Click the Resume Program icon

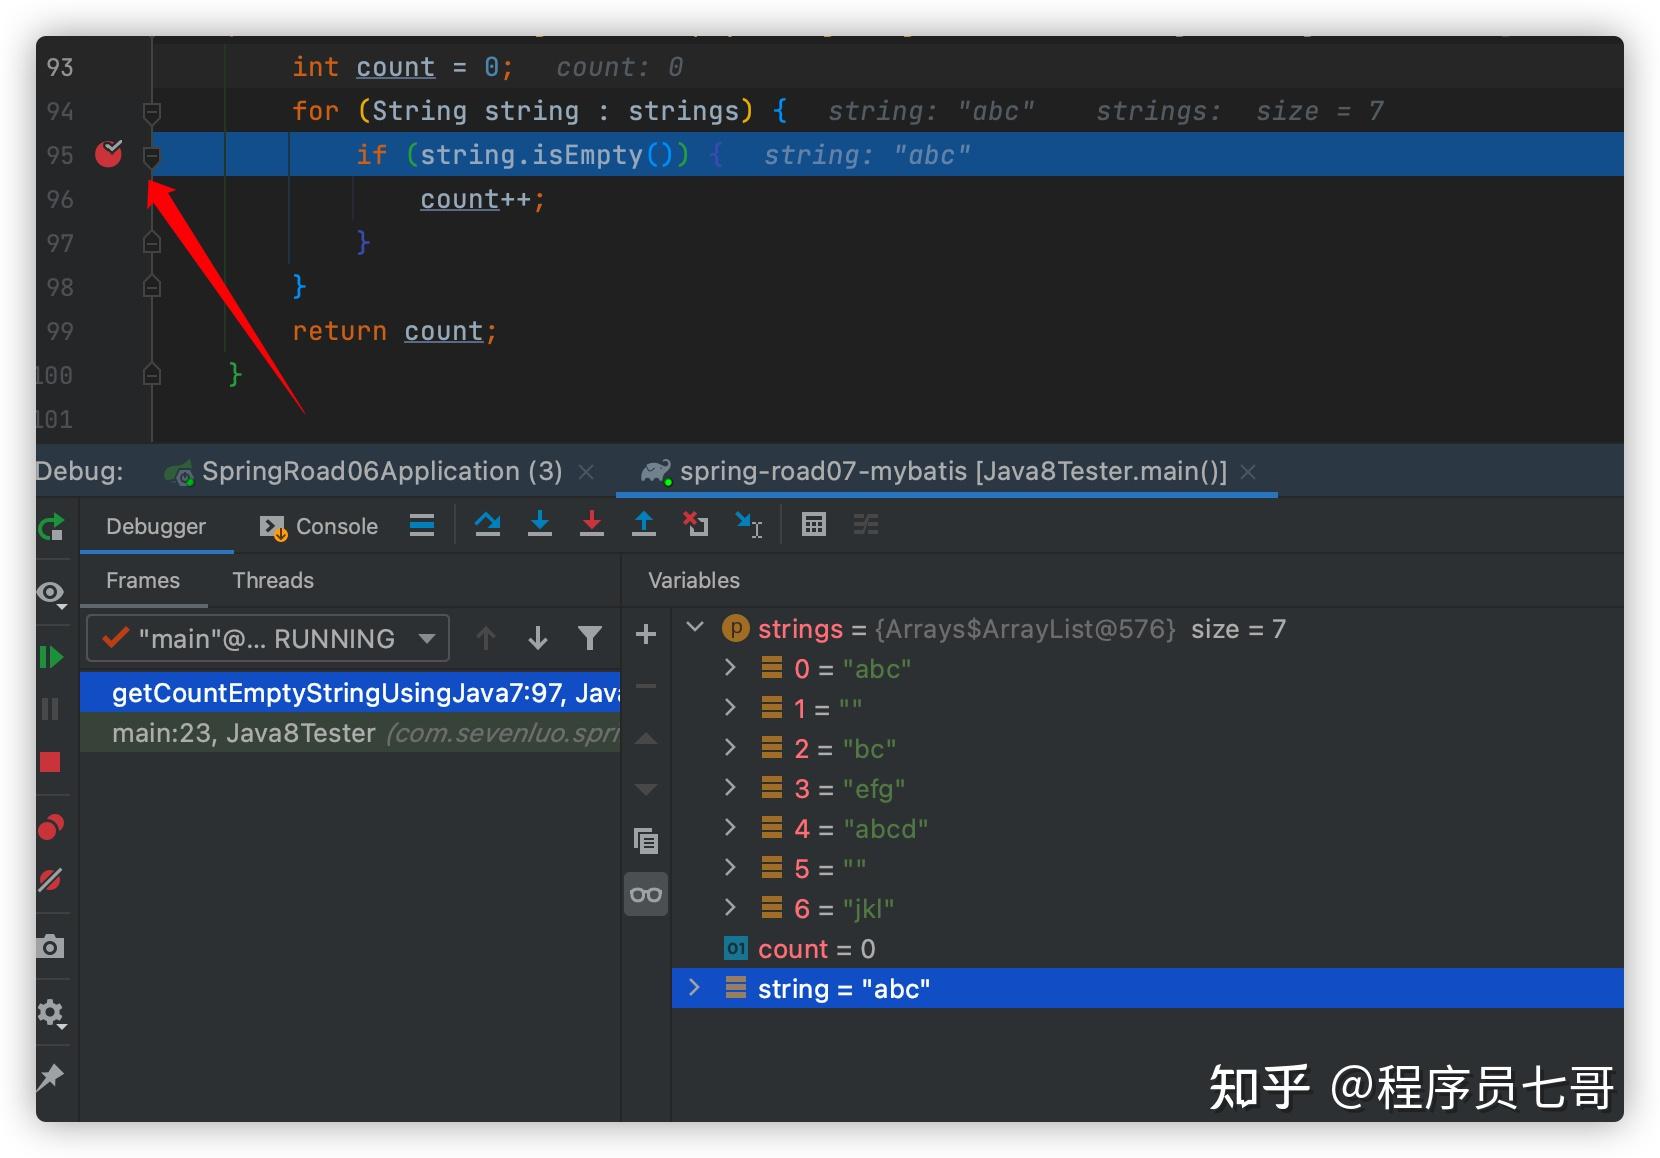coord(51,657)
